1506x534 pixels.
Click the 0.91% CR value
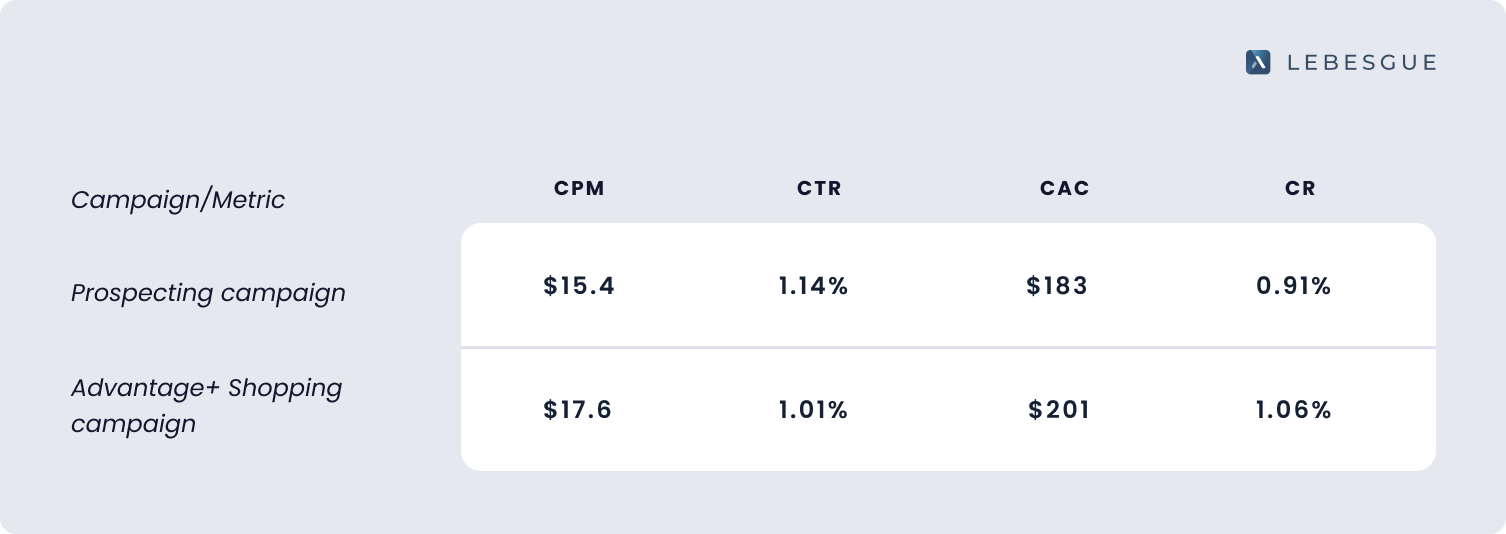[1293, 286]
